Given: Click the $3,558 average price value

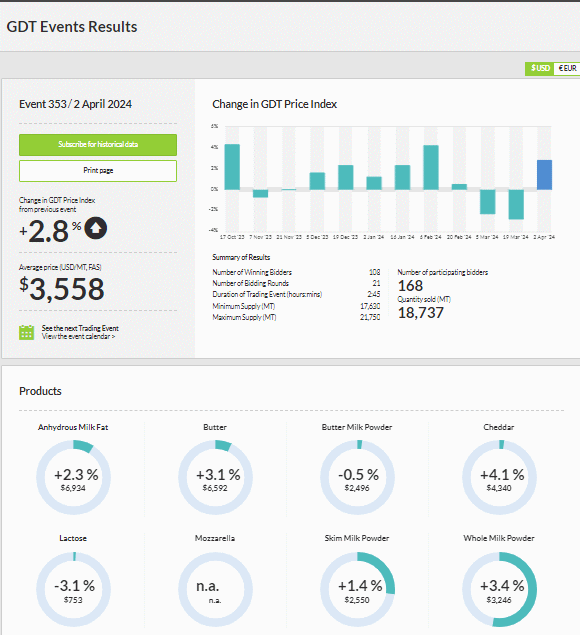Looking at the screenshot, I should coord(62,289).
